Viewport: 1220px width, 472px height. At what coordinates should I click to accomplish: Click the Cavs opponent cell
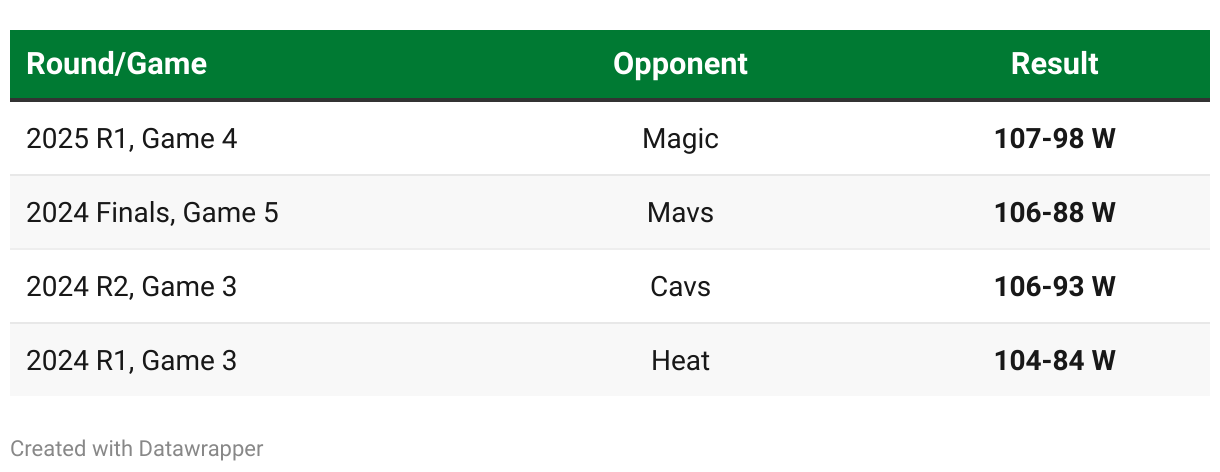(x=680, y=286)
